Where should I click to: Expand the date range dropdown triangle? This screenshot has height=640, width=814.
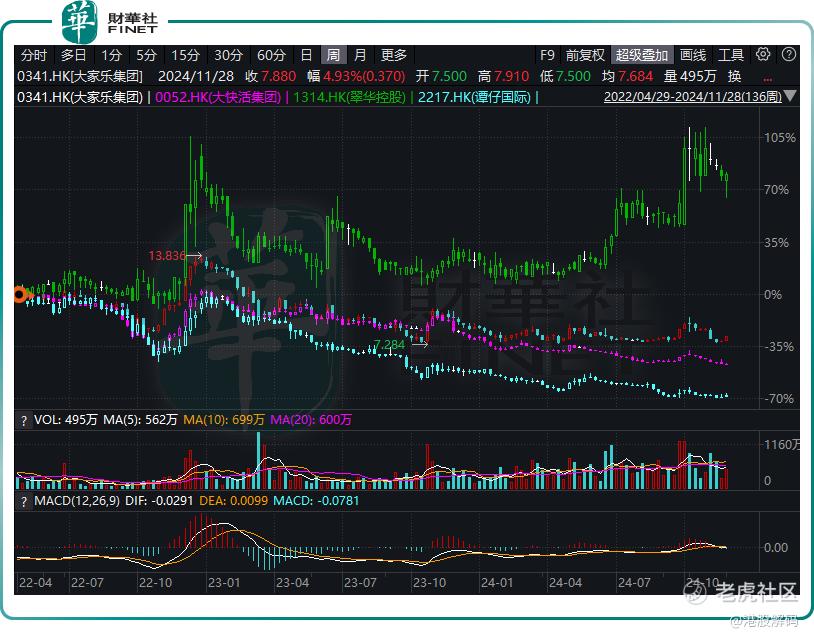790,96
